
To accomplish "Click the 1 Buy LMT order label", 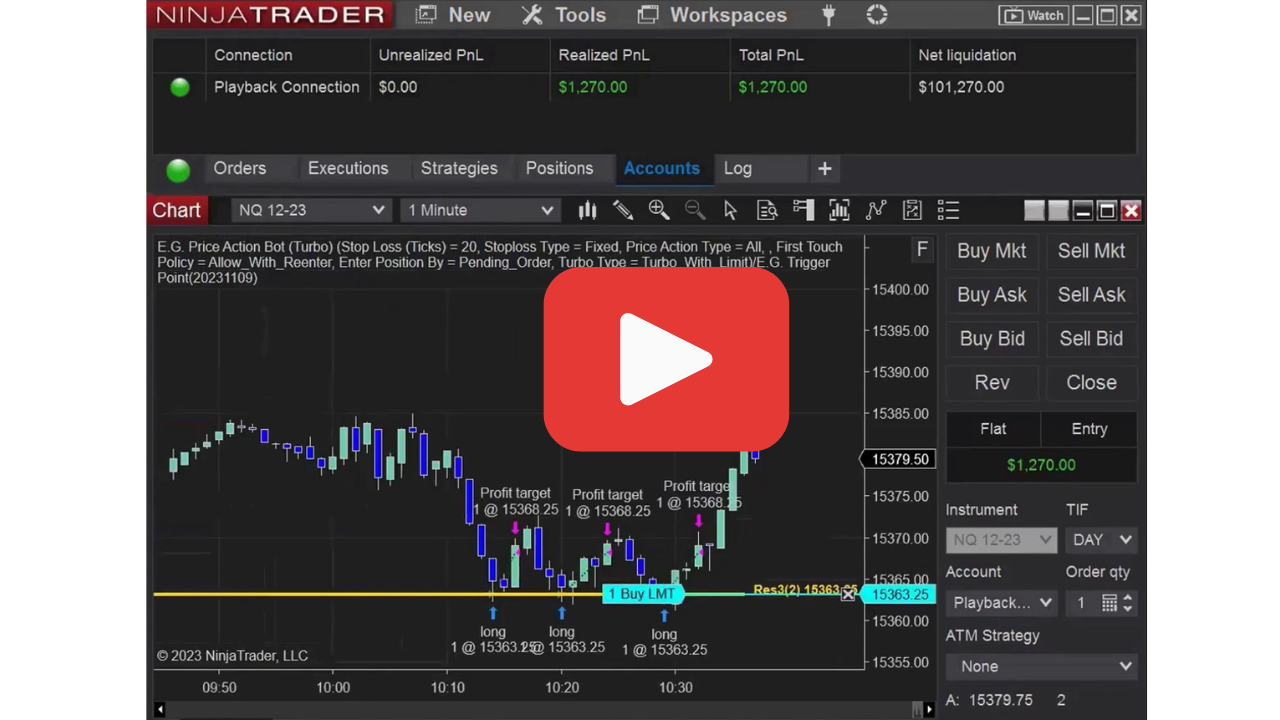I will point(642,594).
